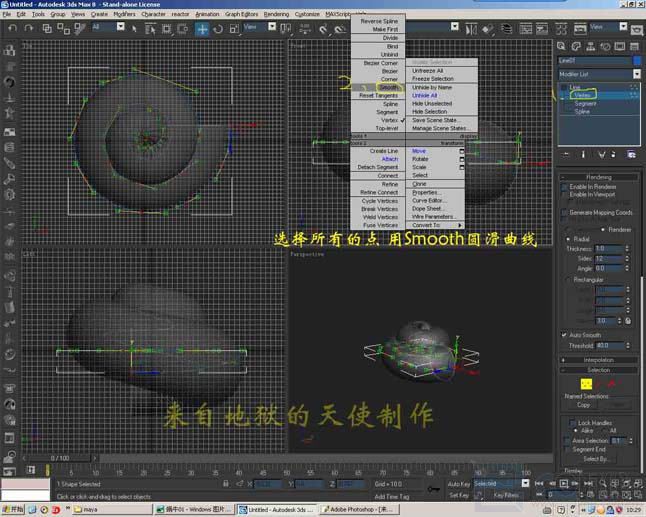This screenshot has width=646, height=517.
Task: Click the Undo arrow in main toolbar
Action: pos(13,28)
